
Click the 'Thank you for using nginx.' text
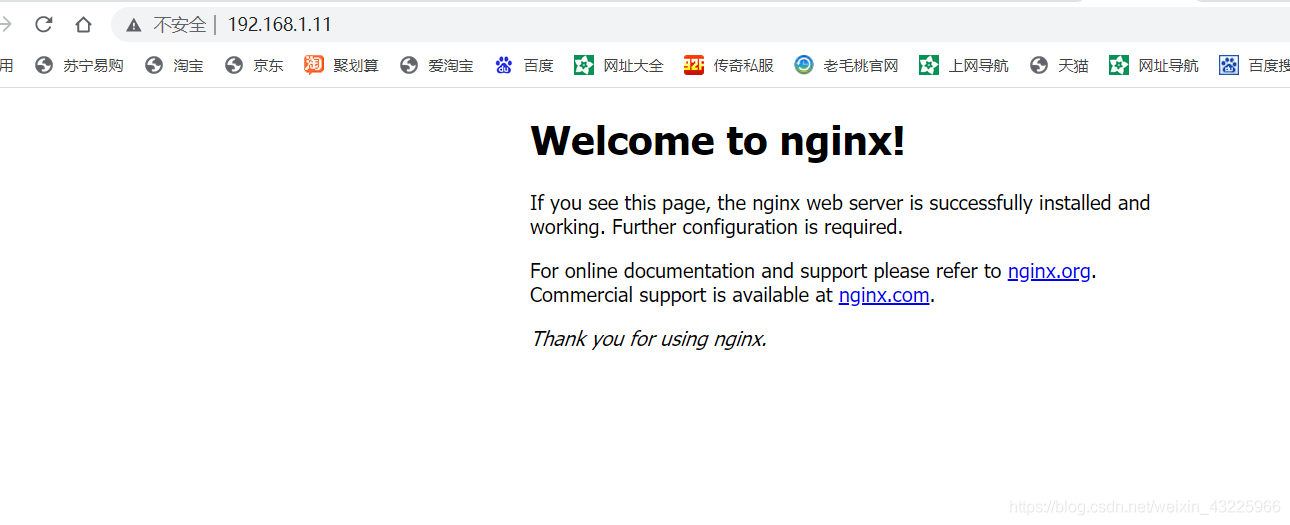648,339
